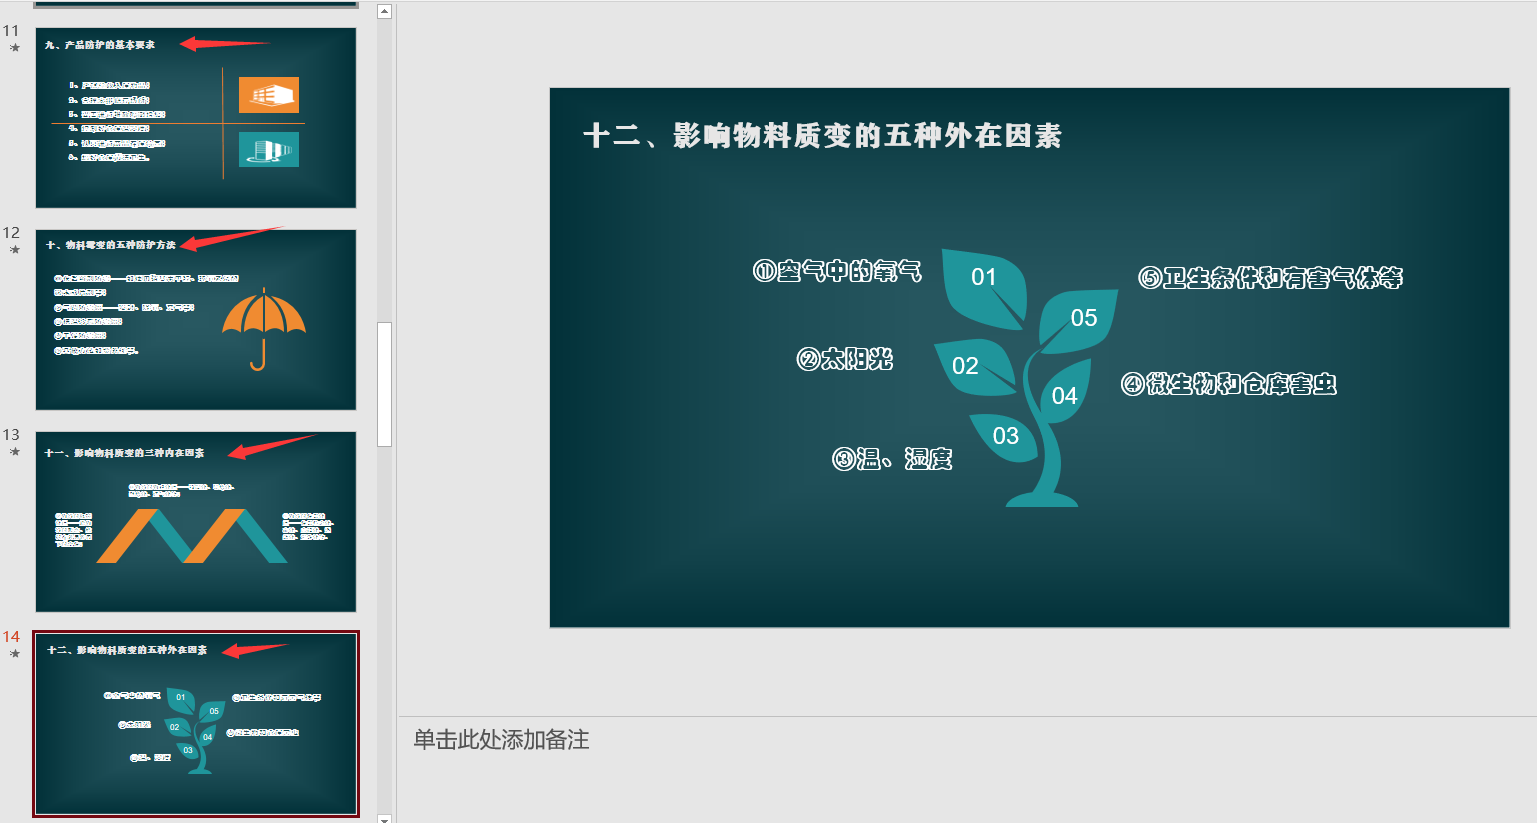Click slide number 12 in the panel

pos(11,233)
